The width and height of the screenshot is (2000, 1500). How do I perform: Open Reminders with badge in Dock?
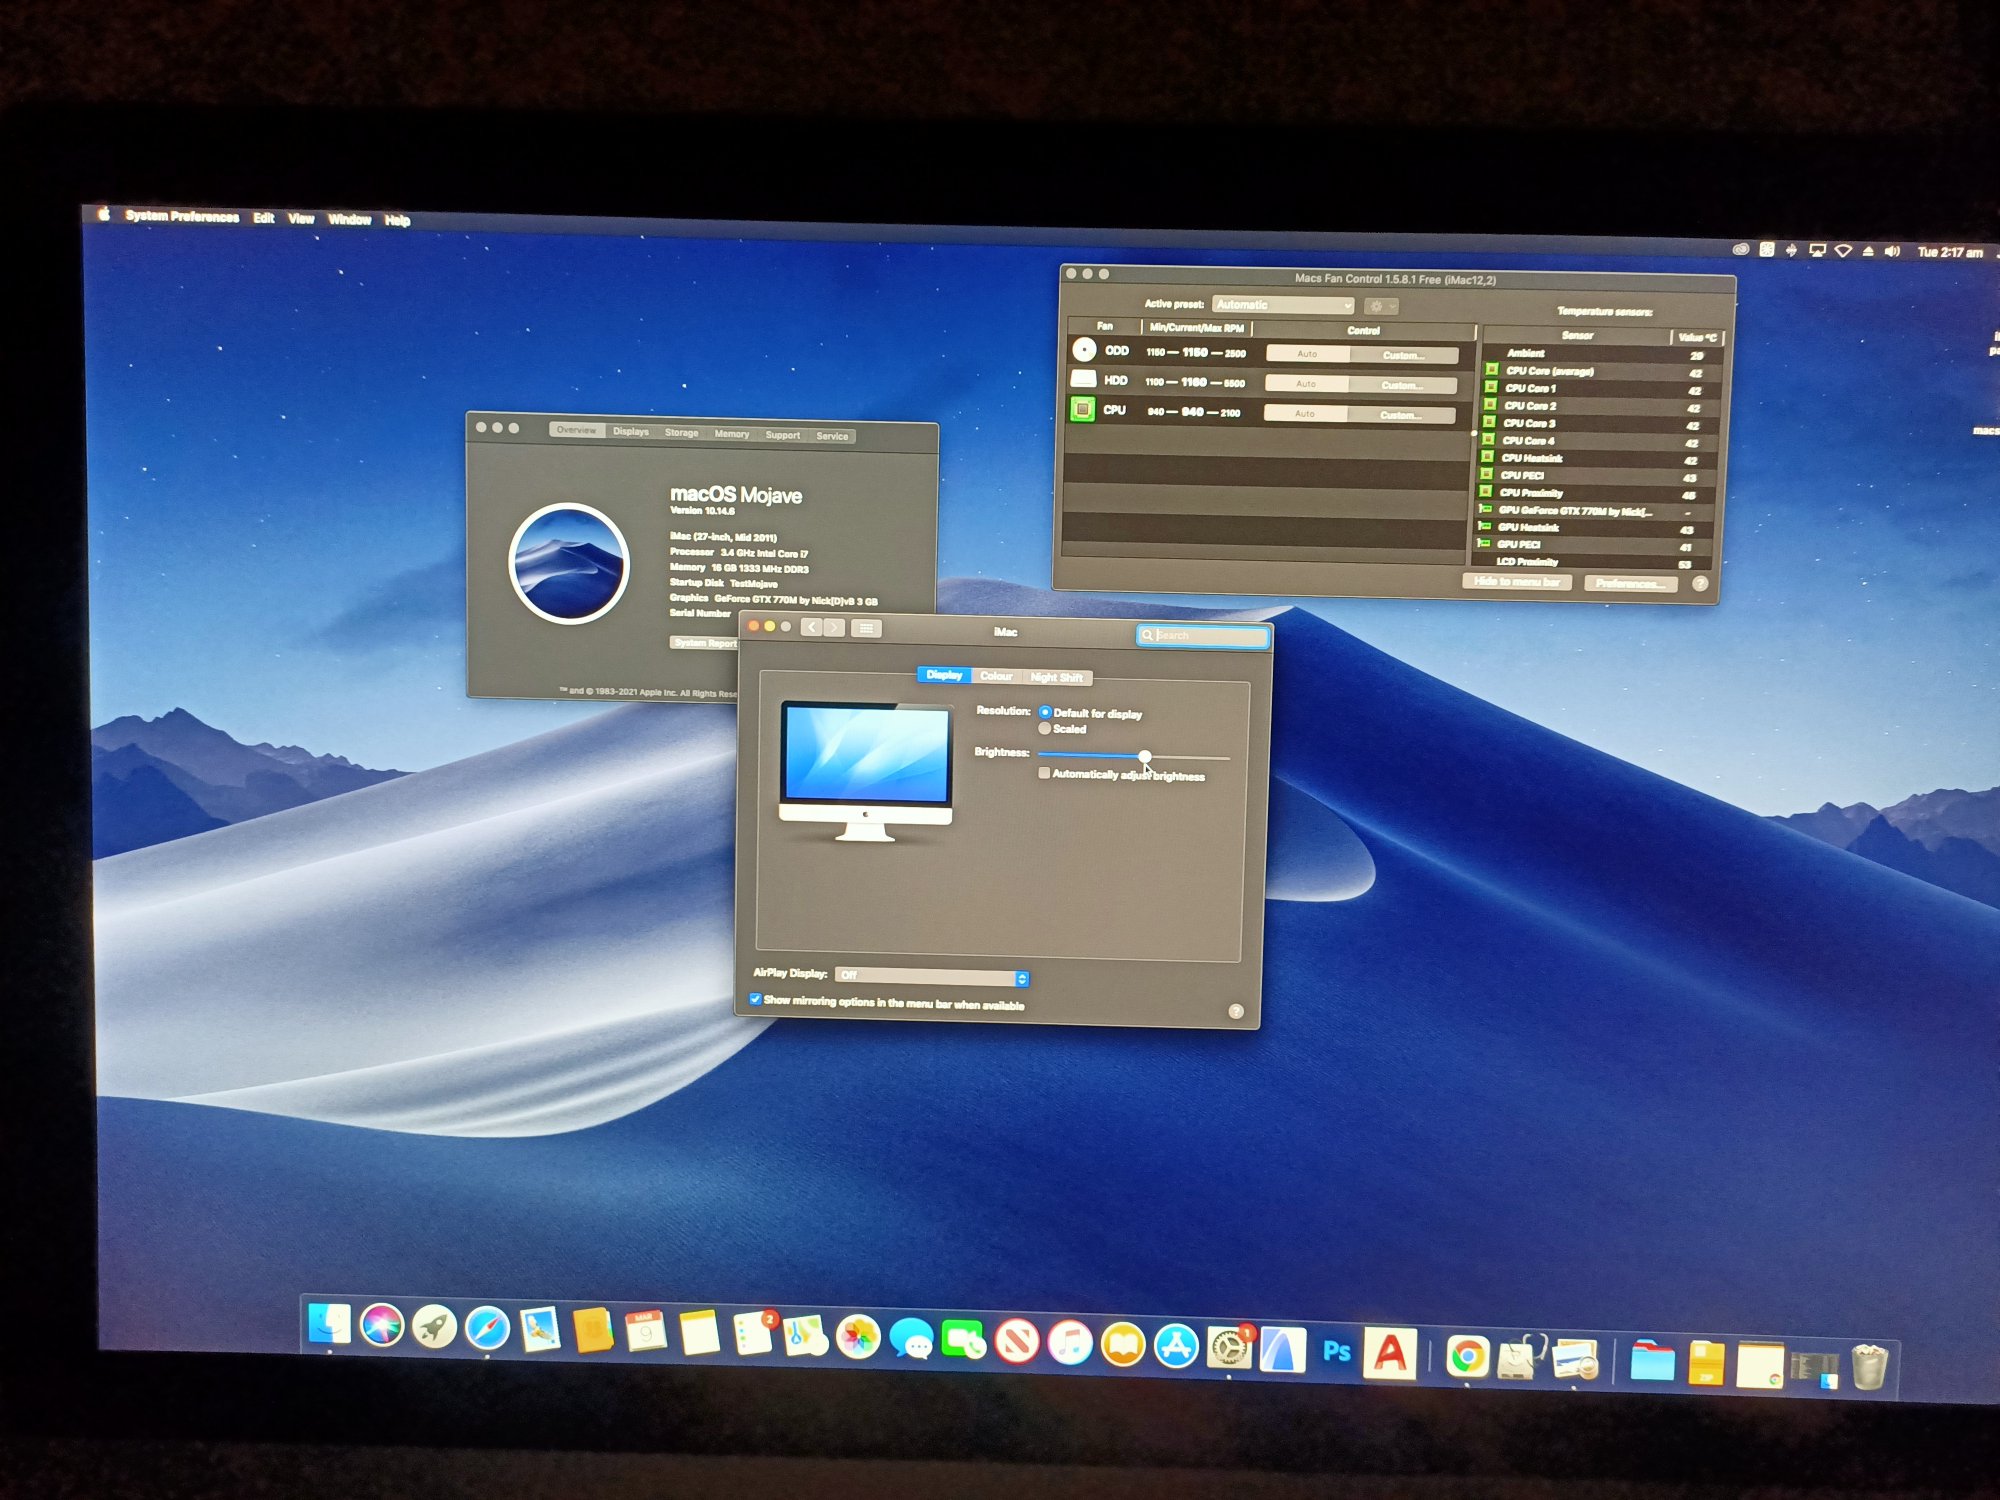753,1335
